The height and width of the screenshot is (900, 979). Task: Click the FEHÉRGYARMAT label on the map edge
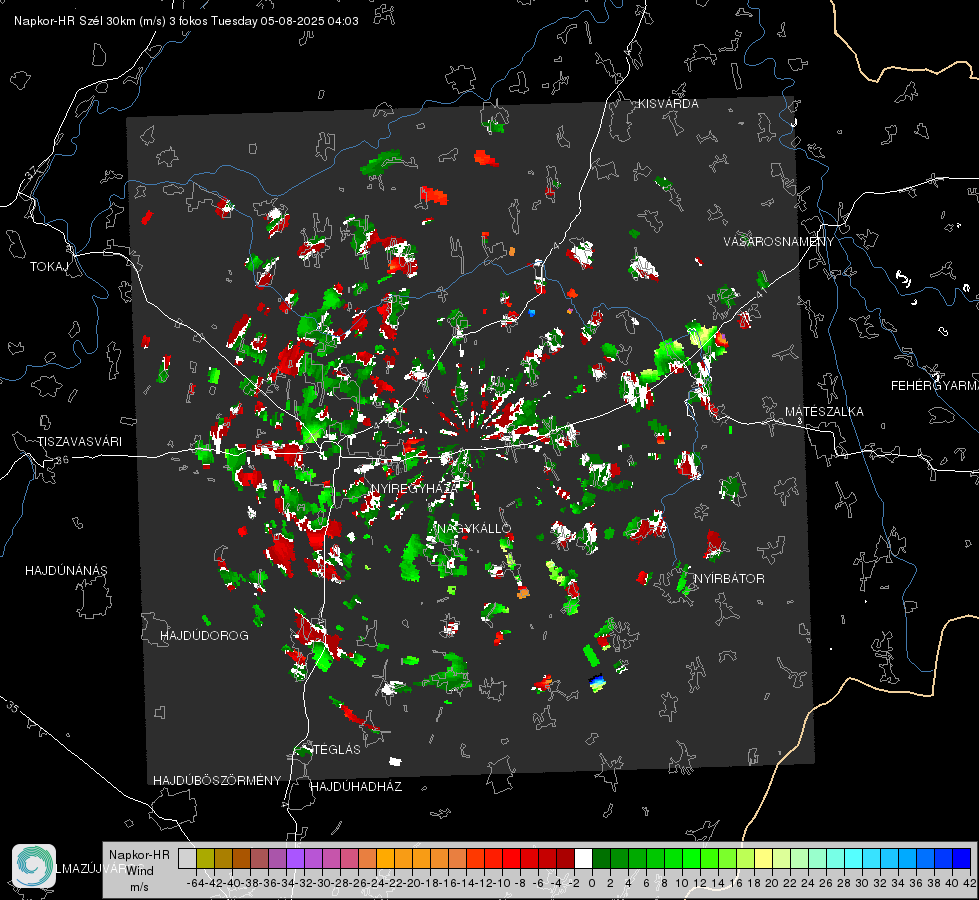[x=935, y=386]
